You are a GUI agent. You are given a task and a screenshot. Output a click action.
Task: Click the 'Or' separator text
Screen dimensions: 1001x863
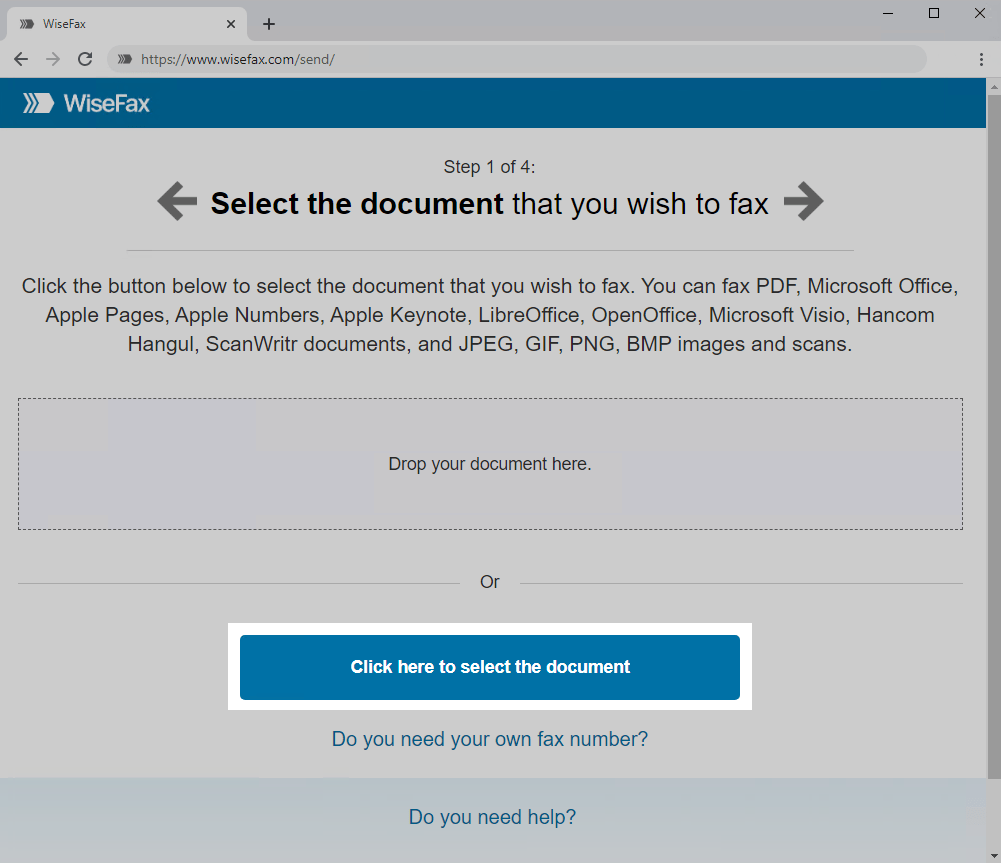[490, 582]
